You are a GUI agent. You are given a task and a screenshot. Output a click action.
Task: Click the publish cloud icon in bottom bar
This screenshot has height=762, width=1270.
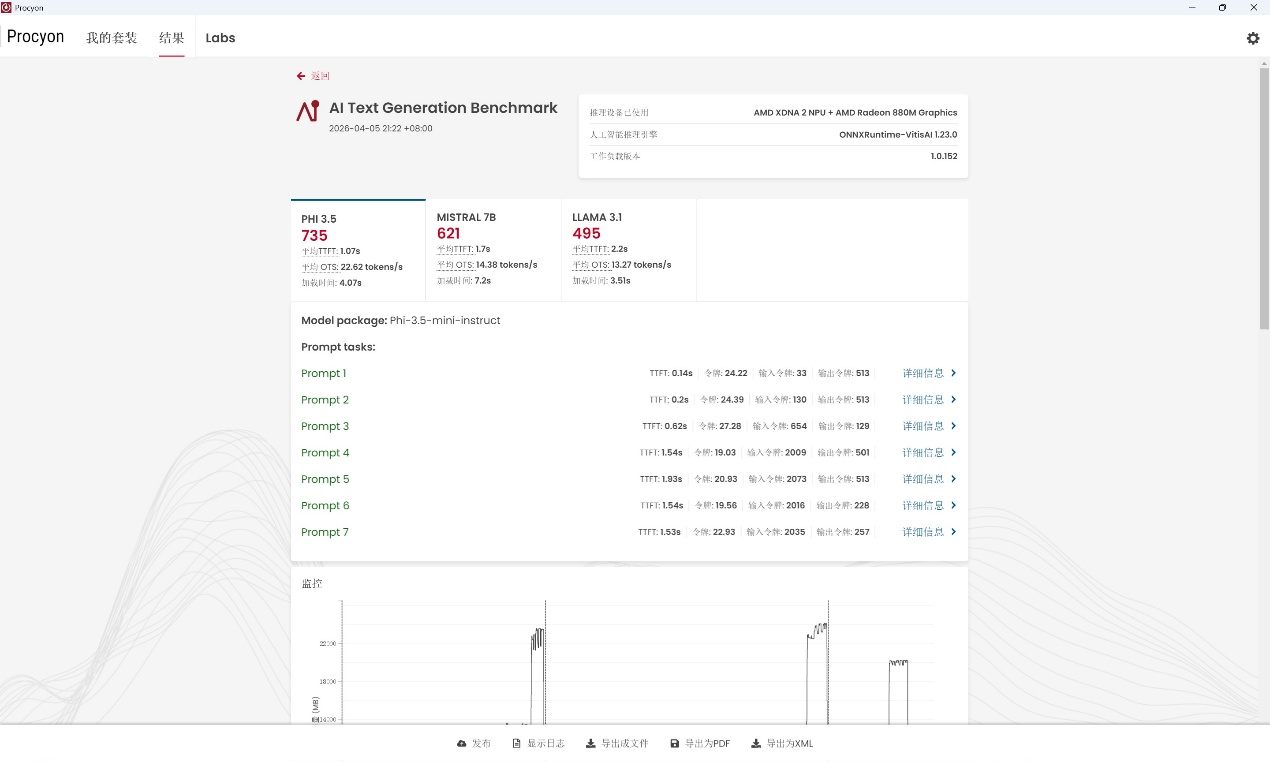pos(462,744)
